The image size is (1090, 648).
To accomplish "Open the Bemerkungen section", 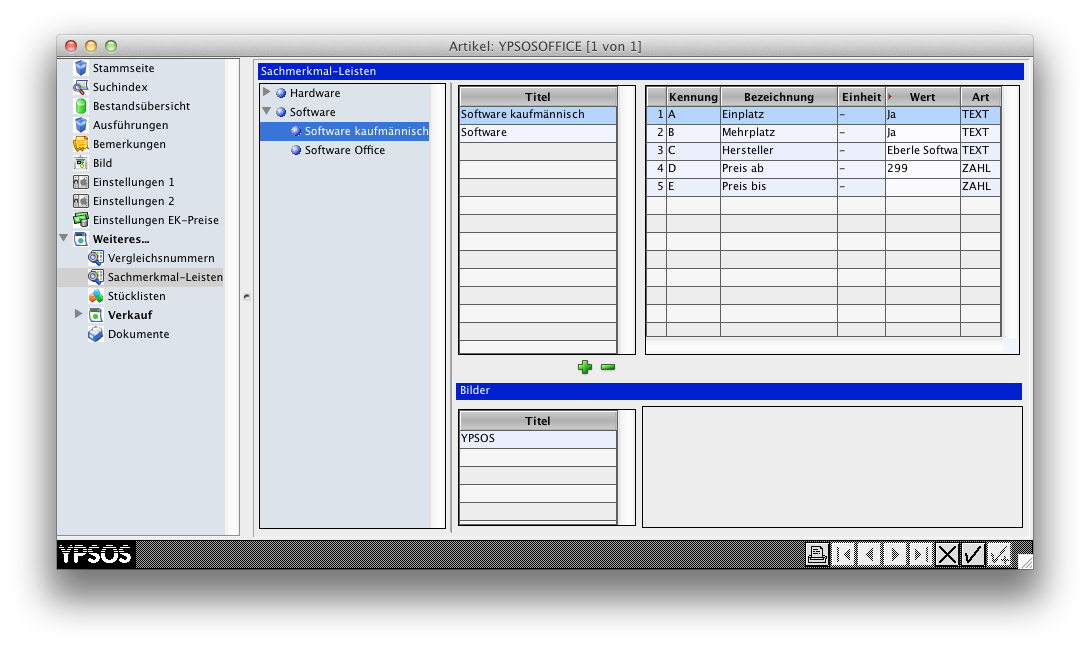I will coord(129,144).
